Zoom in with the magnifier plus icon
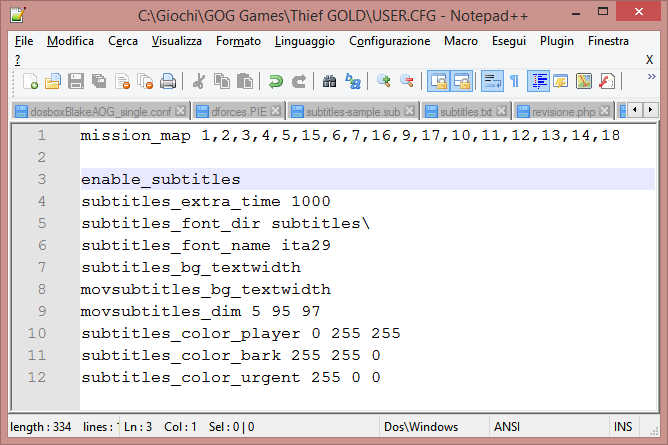 [x=384, y=81]
